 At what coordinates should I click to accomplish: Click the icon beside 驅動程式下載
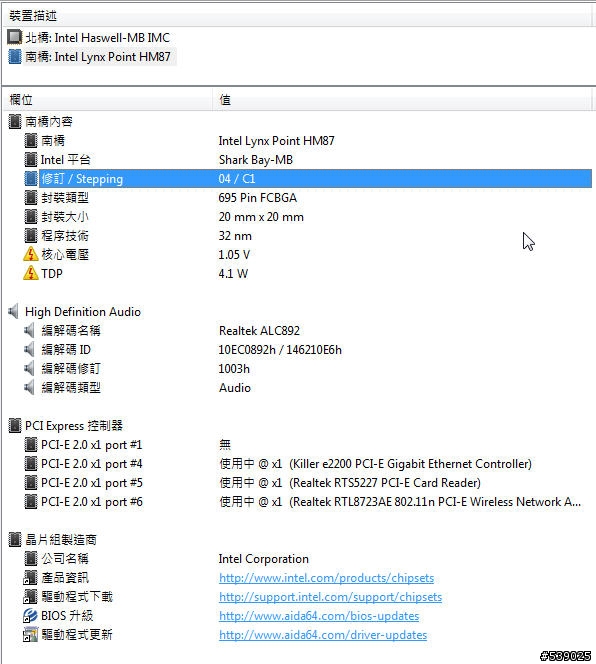(x=30, y=597)
